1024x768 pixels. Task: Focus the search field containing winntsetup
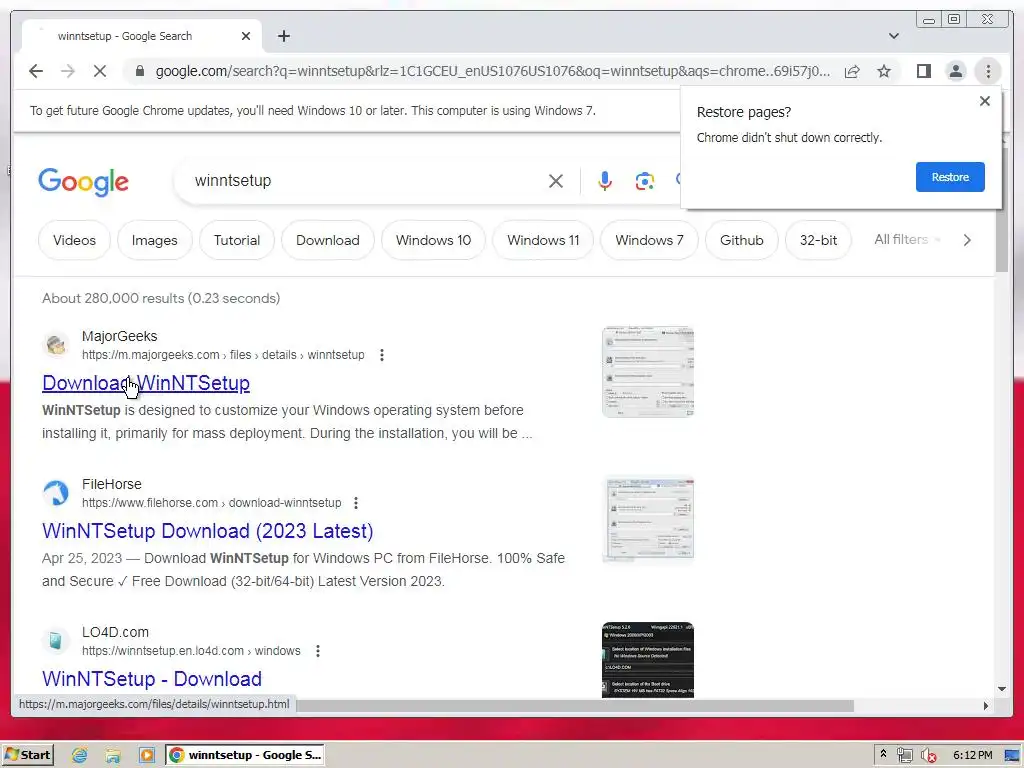pos(366,181)
